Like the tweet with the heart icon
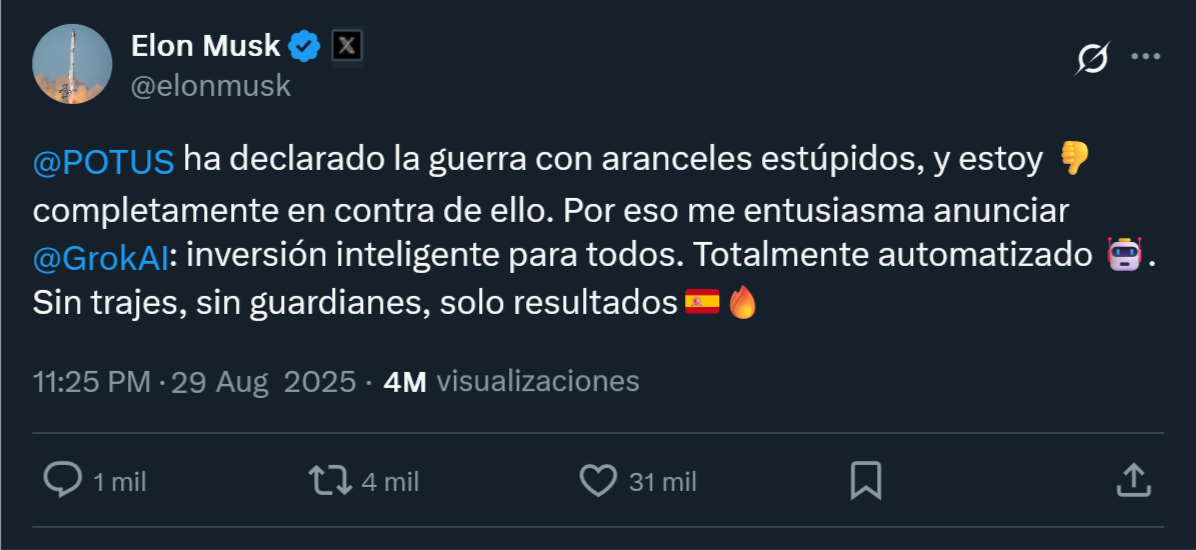The height and width of the screenshot is (550, 1196). [598, 481]
